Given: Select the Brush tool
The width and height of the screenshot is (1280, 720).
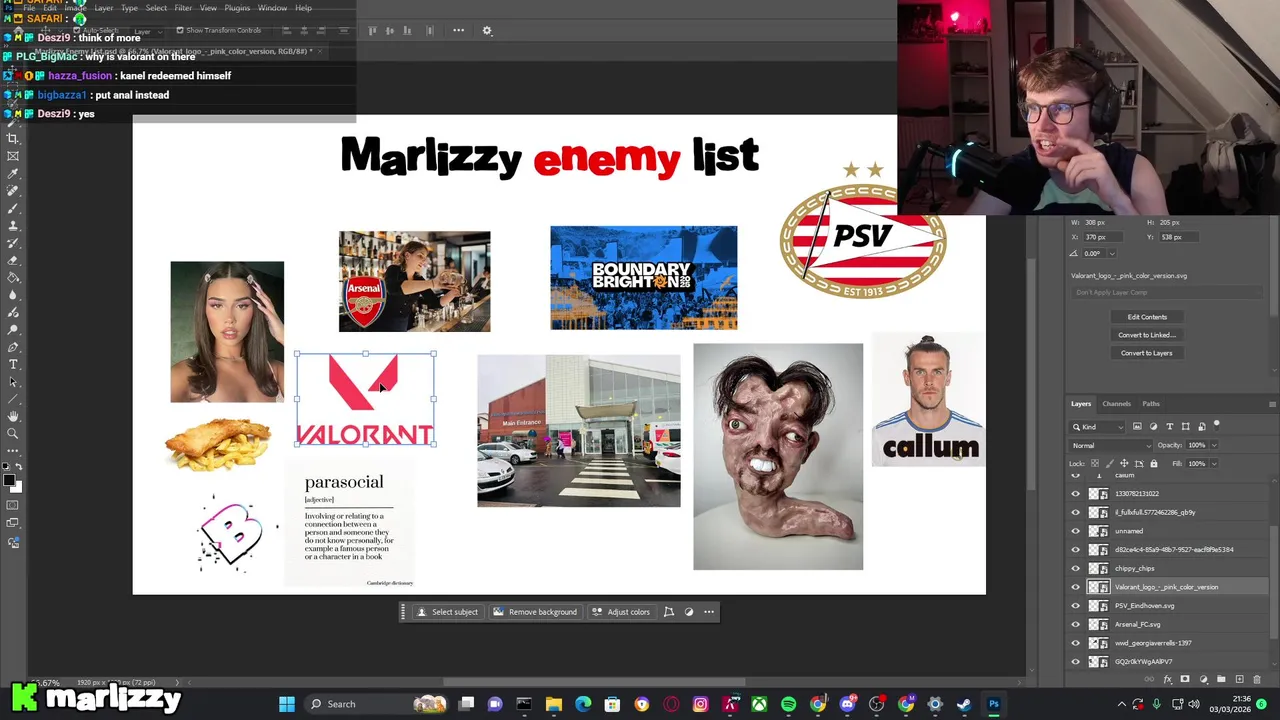Looking at the screenshot, I should (x=13, y=208).
